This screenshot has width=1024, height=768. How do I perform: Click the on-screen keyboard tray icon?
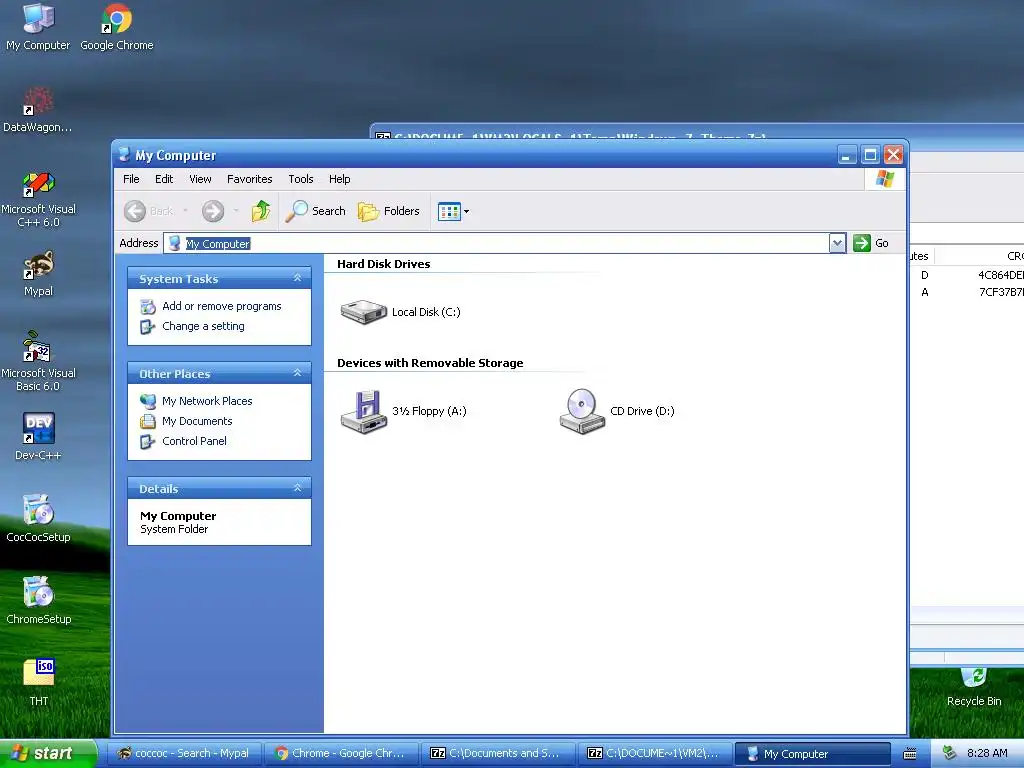coord(910,754)
